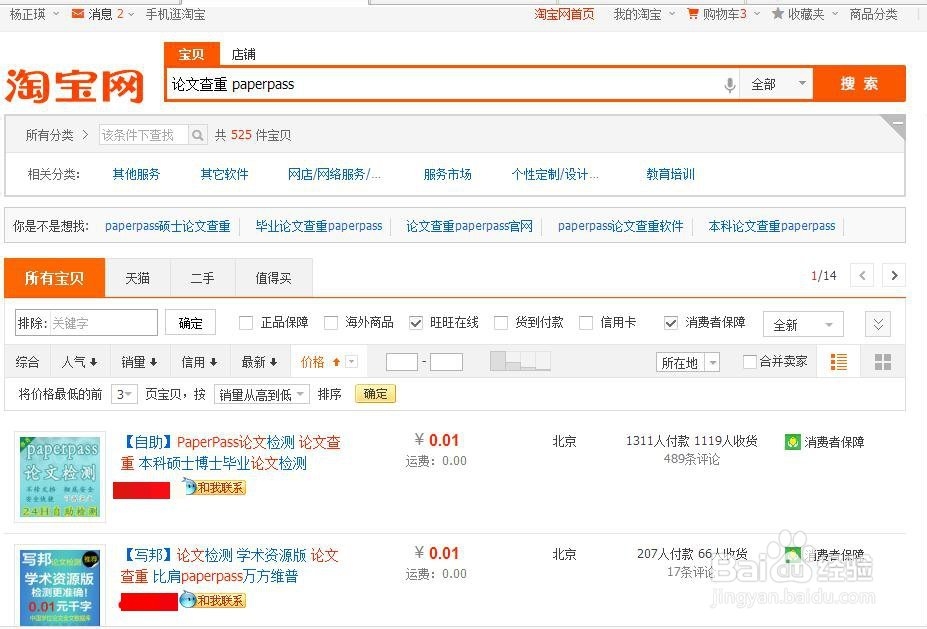Screen dimensions: 927x629
Task: Click yellow 确定 sort confirm button
Action: 375,394
